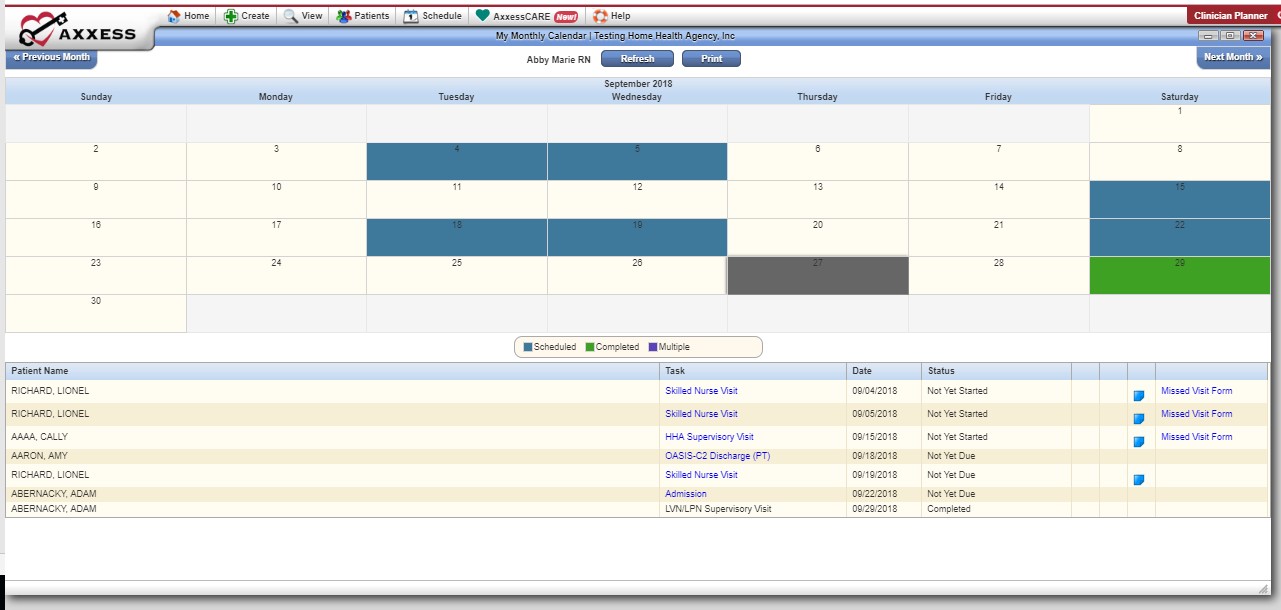Click the sticky note icon for 09/19/2018 visit
This screenshot has height=610, width=1281.
[x=1138, y=480]
